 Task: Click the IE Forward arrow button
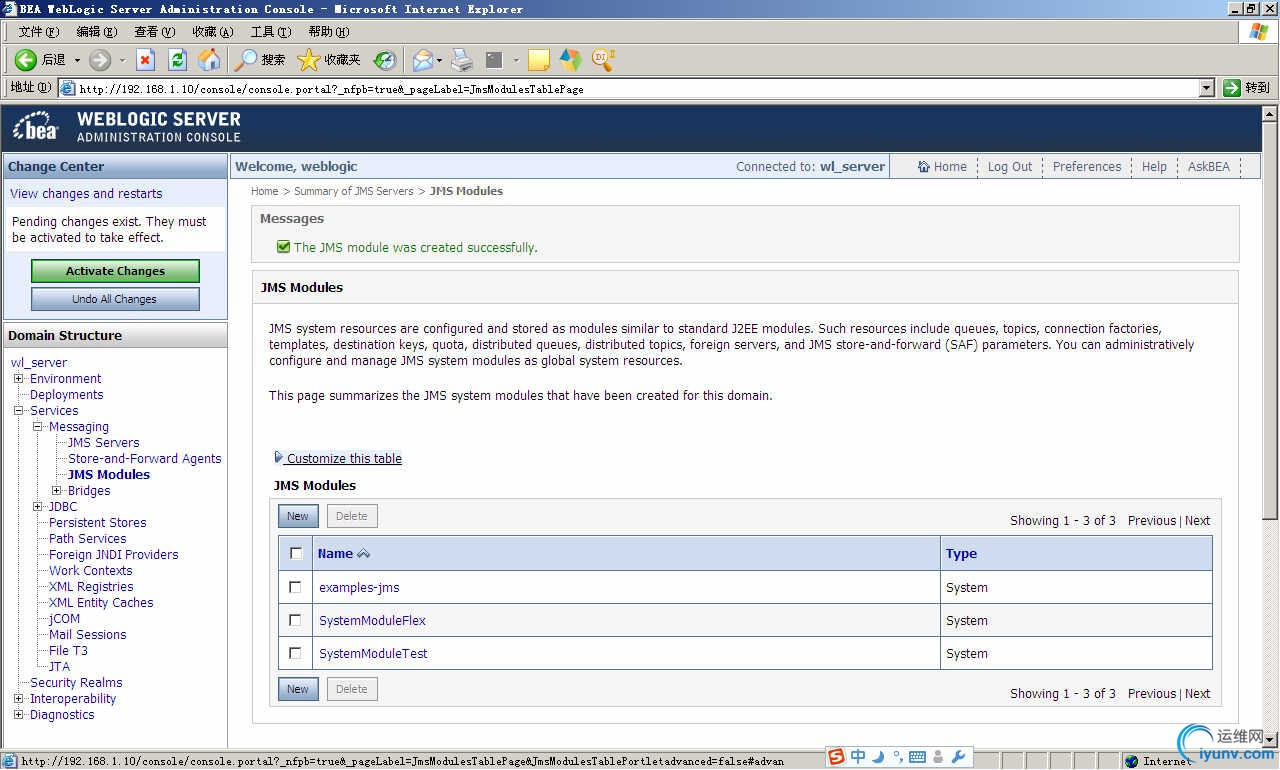(100, 60)
